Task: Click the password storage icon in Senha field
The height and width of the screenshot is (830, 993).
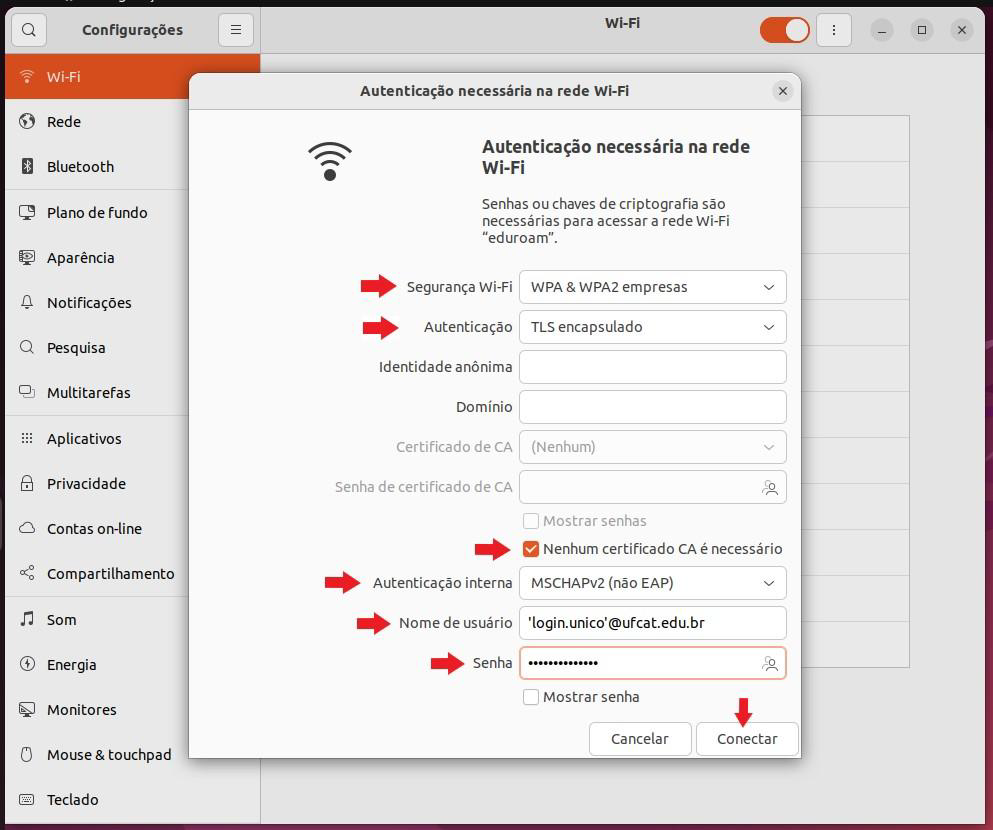Action: 770,663
